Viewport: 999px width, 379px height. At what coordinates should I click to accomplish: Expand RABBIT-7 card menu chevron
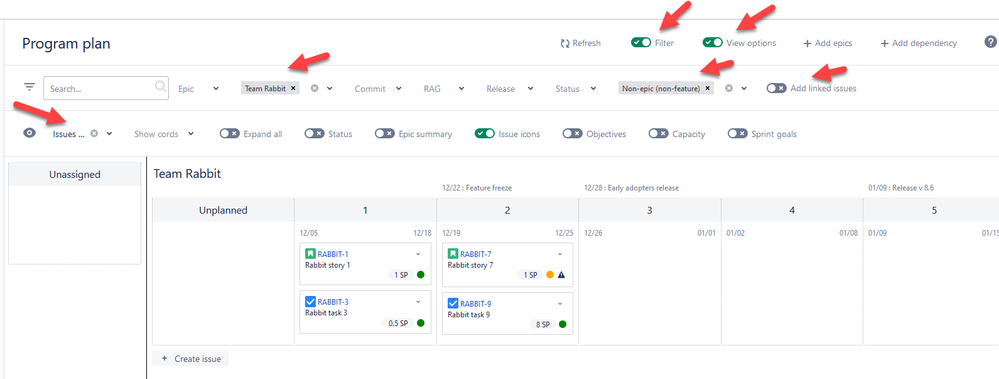(560, 254)
